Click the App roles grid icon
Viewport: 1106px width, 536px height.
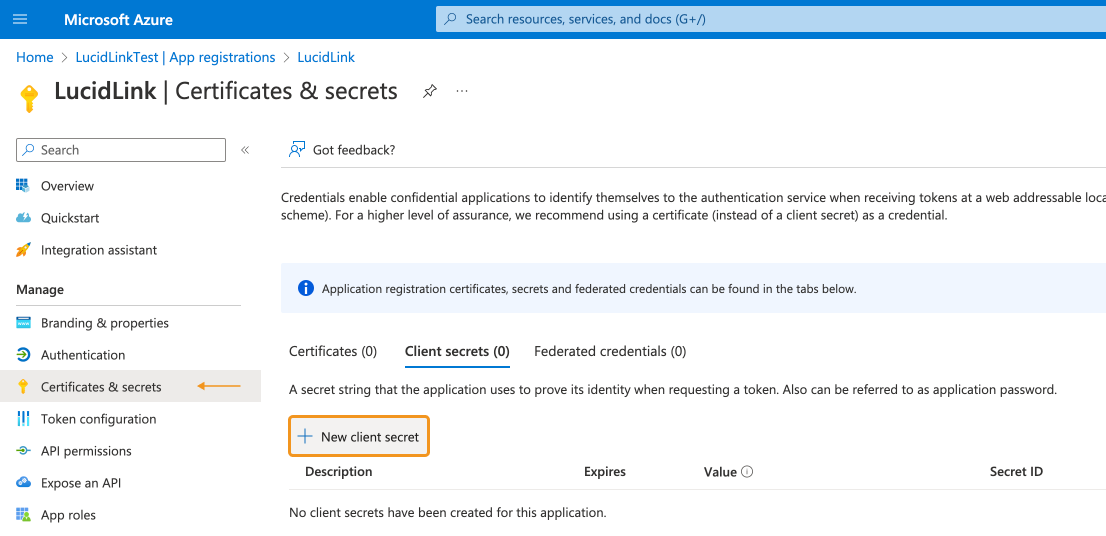[23, 515]
